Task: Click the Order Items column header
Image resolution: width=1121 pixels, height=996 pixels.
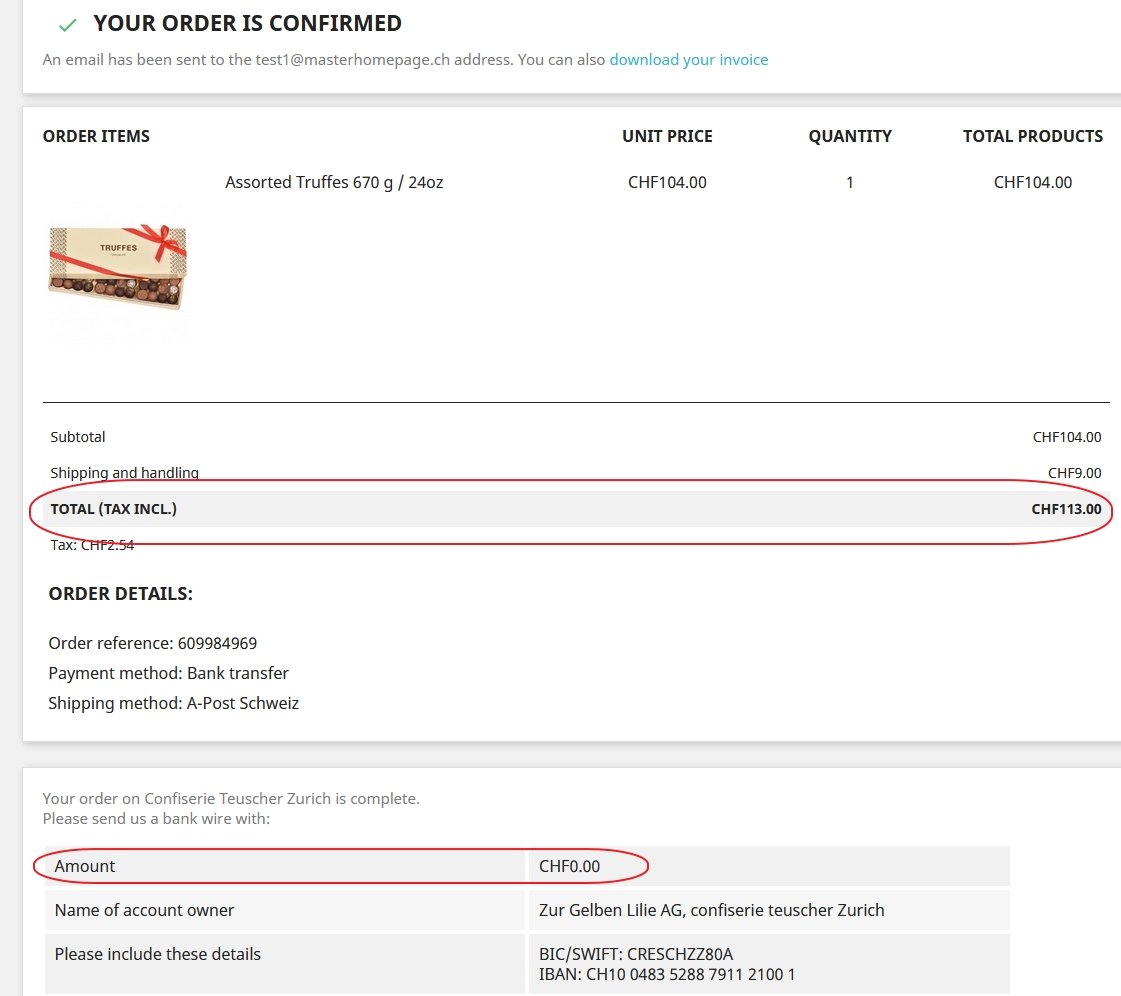Action: click(x=96, y=136)
